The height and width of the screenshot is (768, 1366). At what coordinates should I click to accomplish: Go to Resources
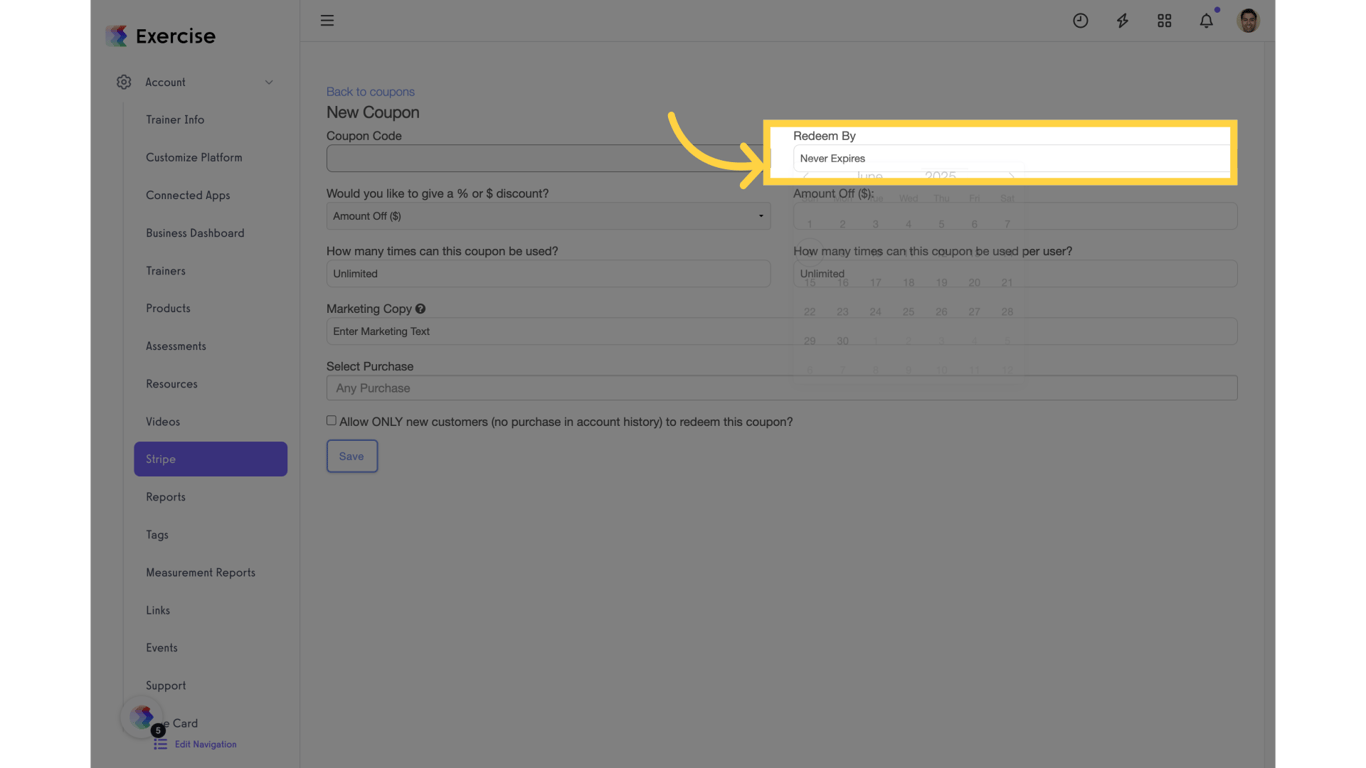172,384
